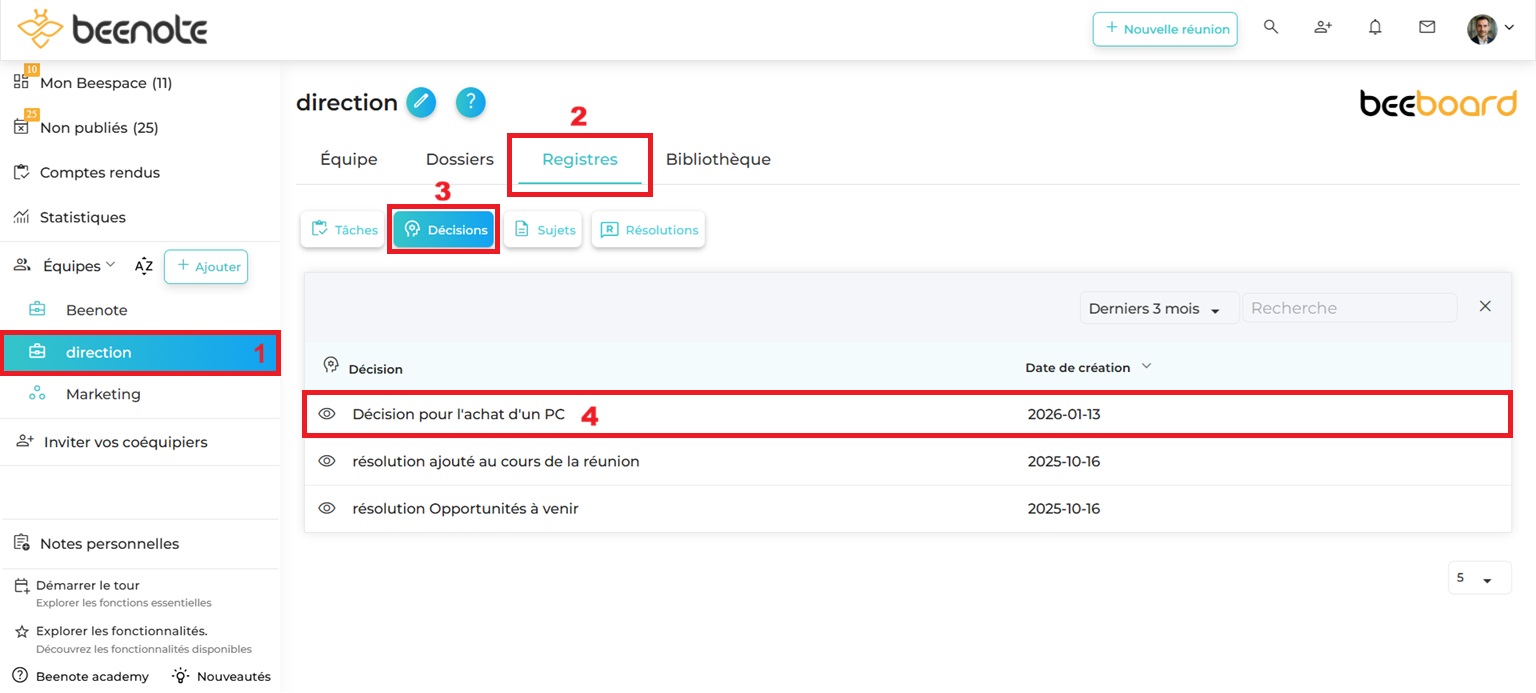
Task: Switch to the Dossiers tab
Action: tap(459, 159)
